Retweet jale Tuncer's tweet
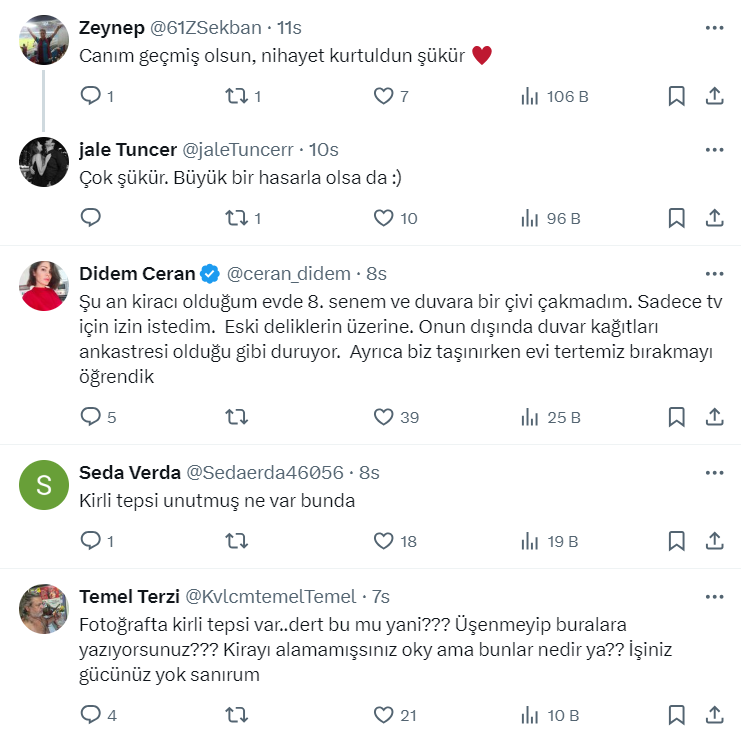 click(x=236, y=218)
